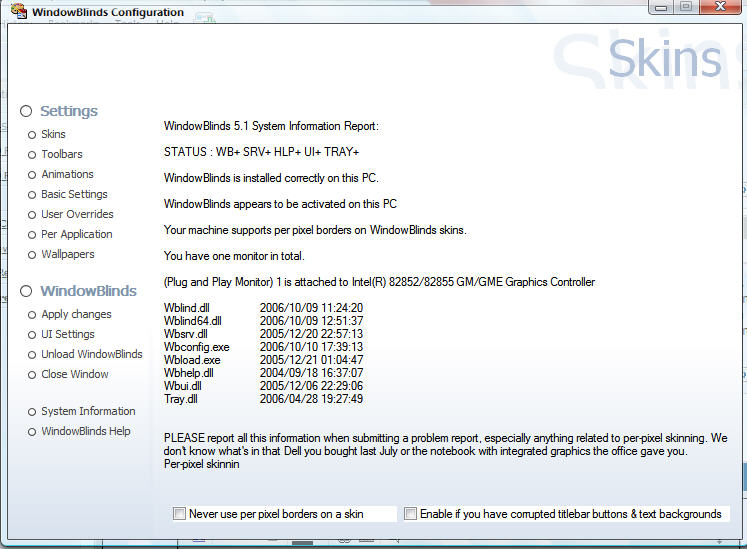747x549 pixels.
Task: Click the 'WindowBlinds 5.1 System Information Report' heading
Action: pos(271,126)
